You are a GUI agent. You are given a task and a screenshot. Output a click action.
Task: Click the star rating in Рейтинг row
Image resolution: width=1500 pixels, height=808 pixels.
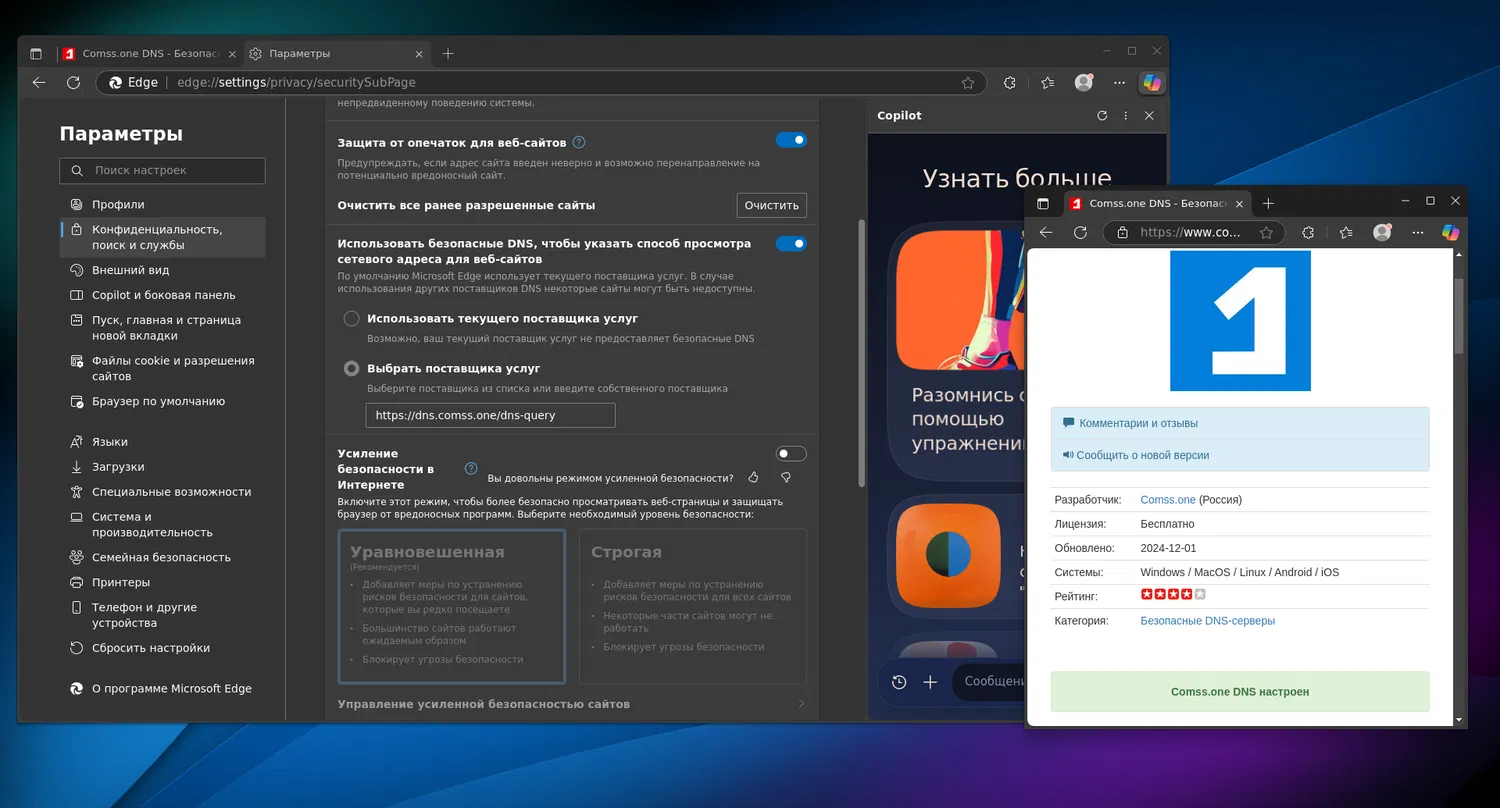pyautogui.click(x=1173, y=595)
